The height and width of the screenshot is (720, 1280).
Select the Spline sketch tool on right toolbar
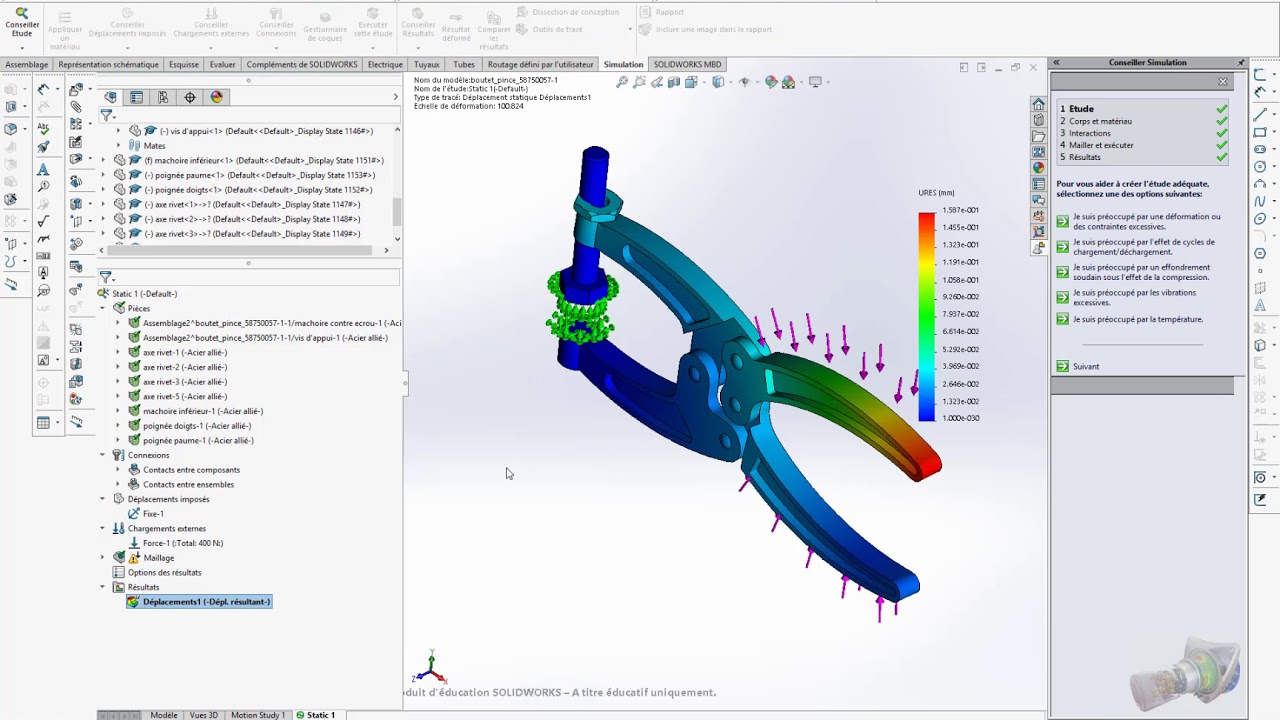pos(1260,201)
